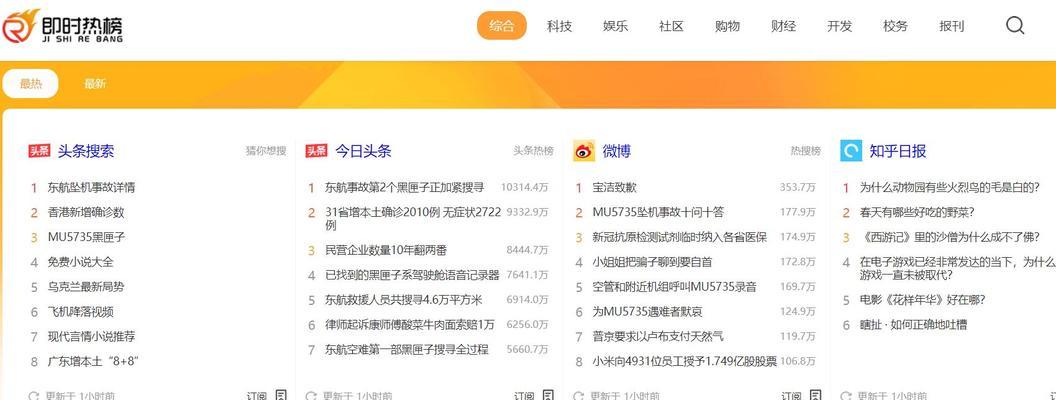This screenshot has height=400, width=1056.
Task: Open 在电子游戏已经非常发达的当下 article
Action: pos(957,268)
